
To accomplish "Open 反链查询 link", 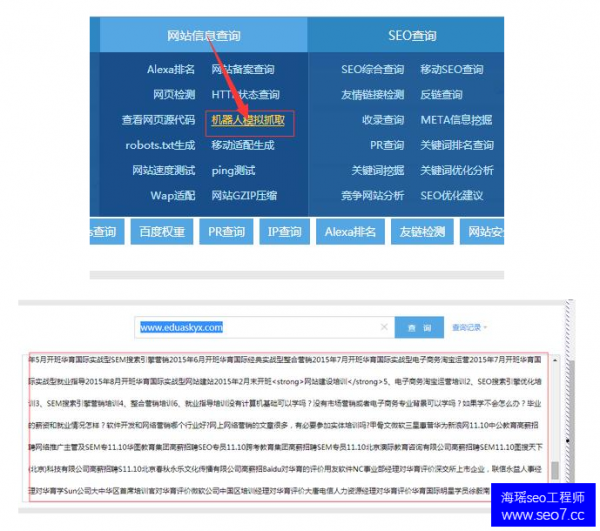I will click(441, 94).
